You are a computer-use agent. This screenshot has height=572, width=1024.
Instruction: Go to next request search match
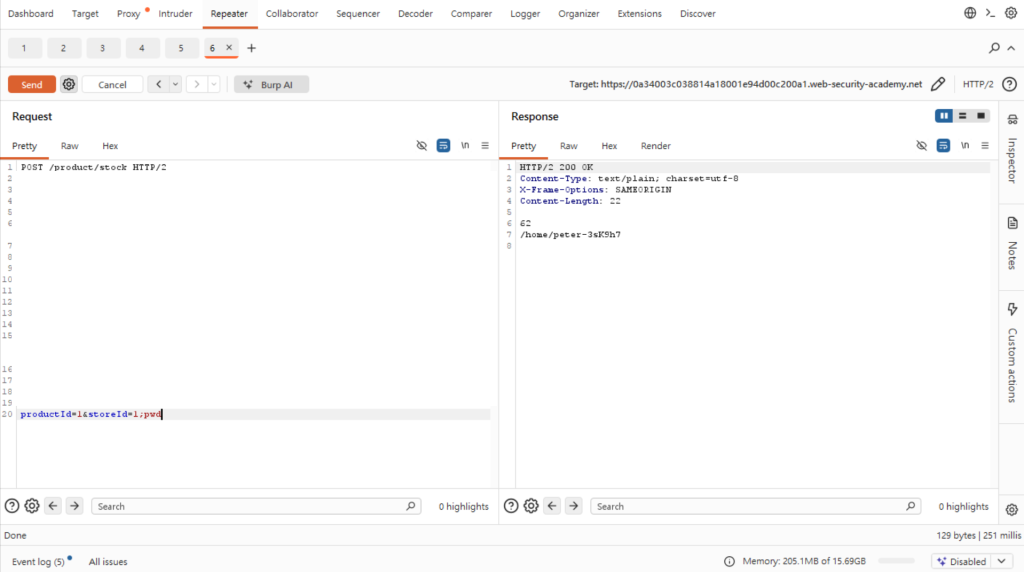[74, 505]
